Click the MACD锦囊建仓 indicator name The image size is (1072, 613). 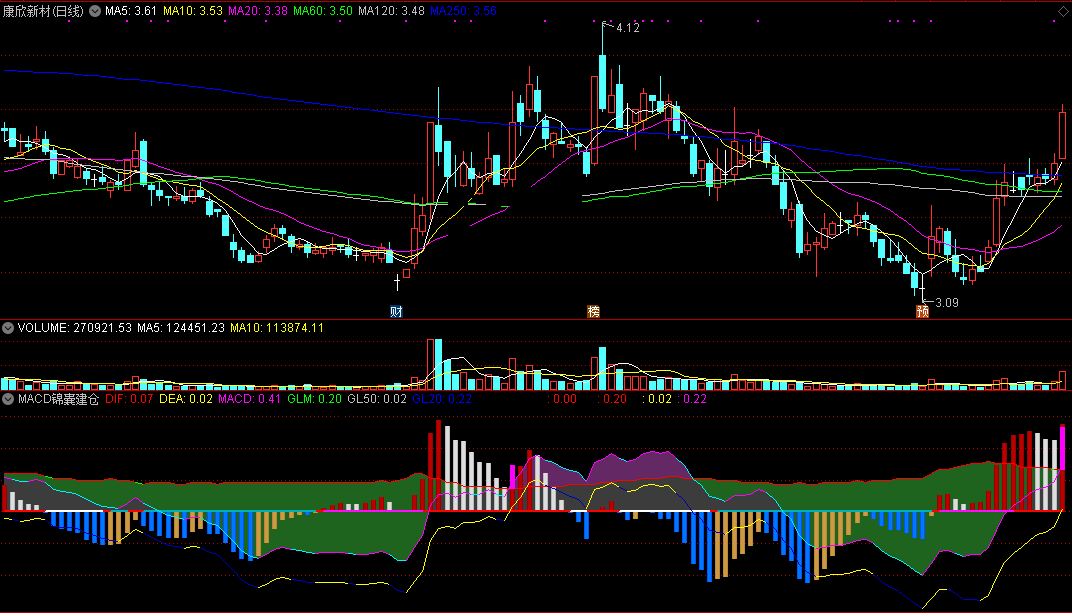coord(58,399)
